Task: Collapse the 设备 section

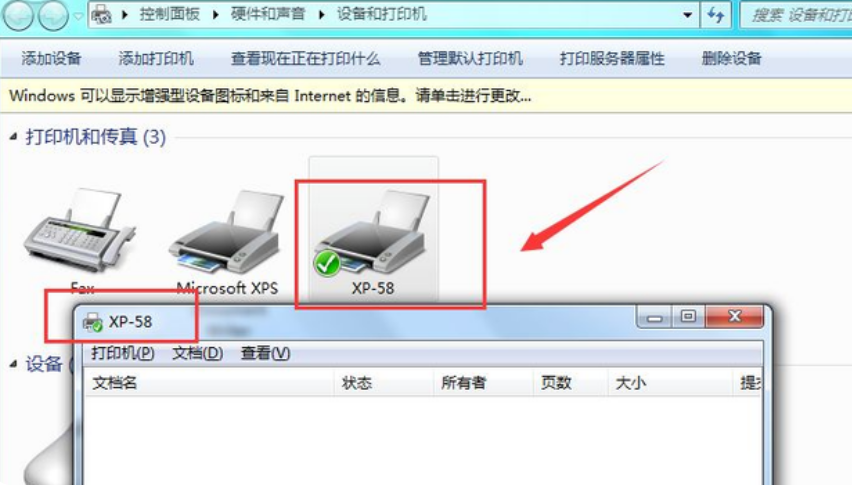Action: point(13,364)
